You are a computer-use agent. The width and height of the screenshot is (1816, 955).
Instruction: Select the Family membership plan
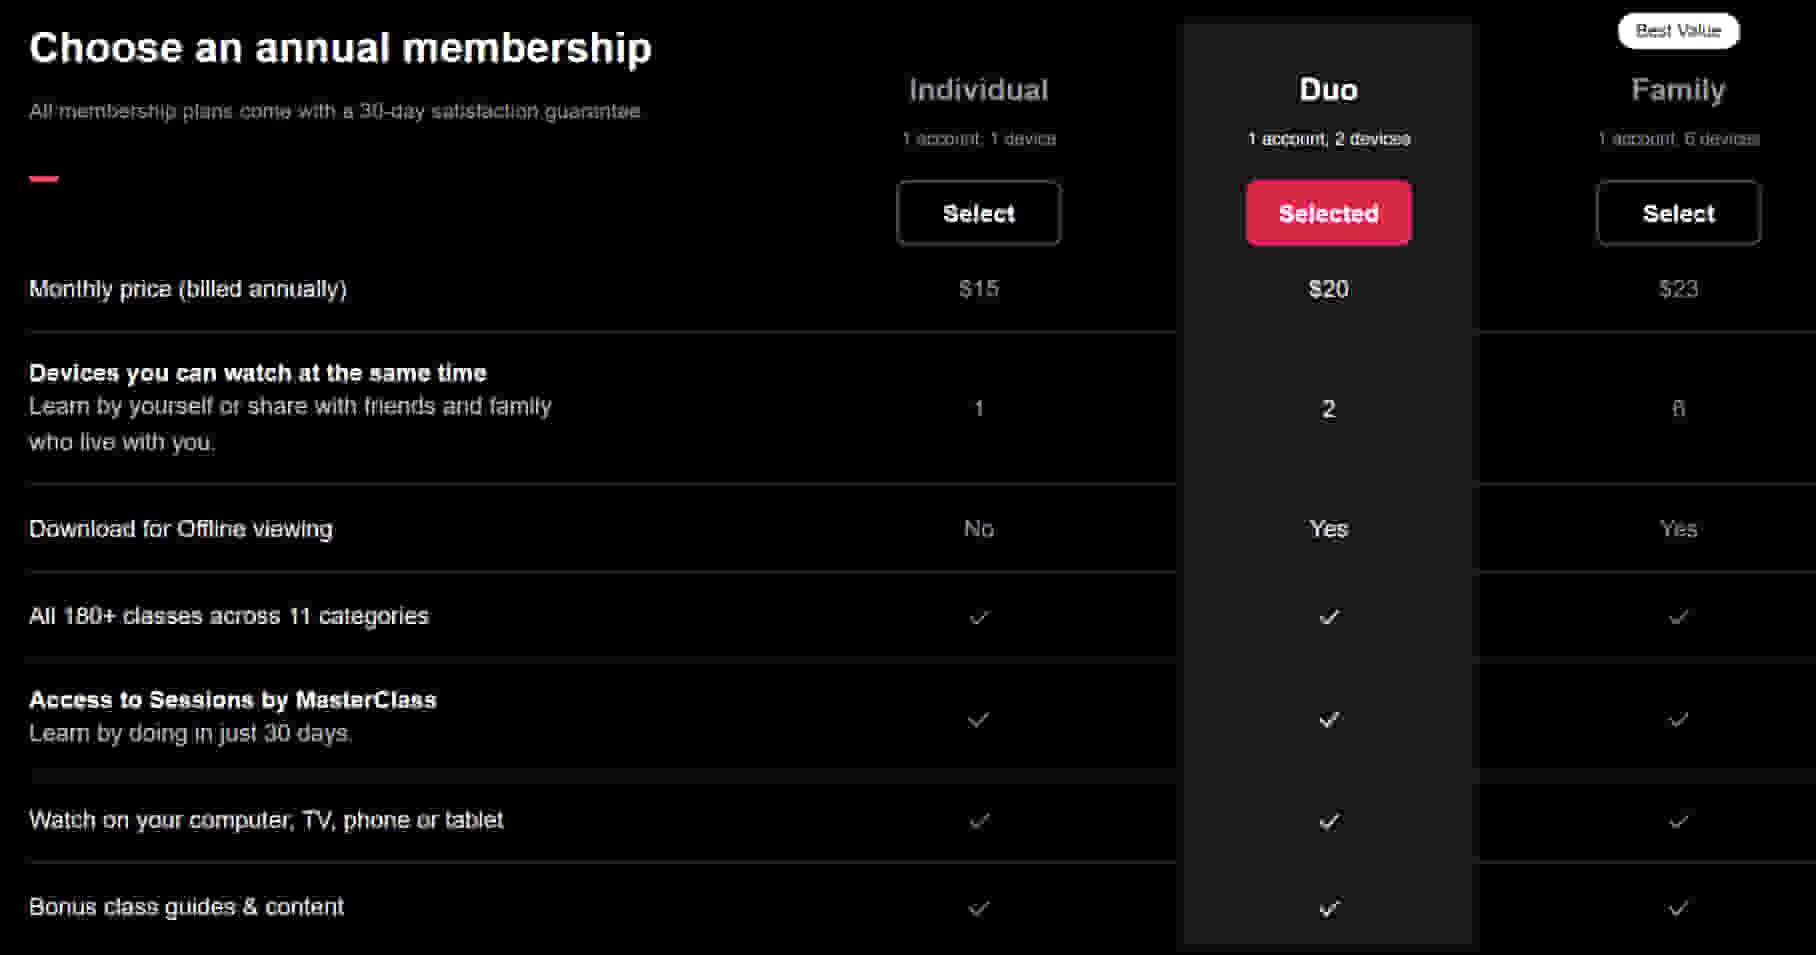point(1677,213)
